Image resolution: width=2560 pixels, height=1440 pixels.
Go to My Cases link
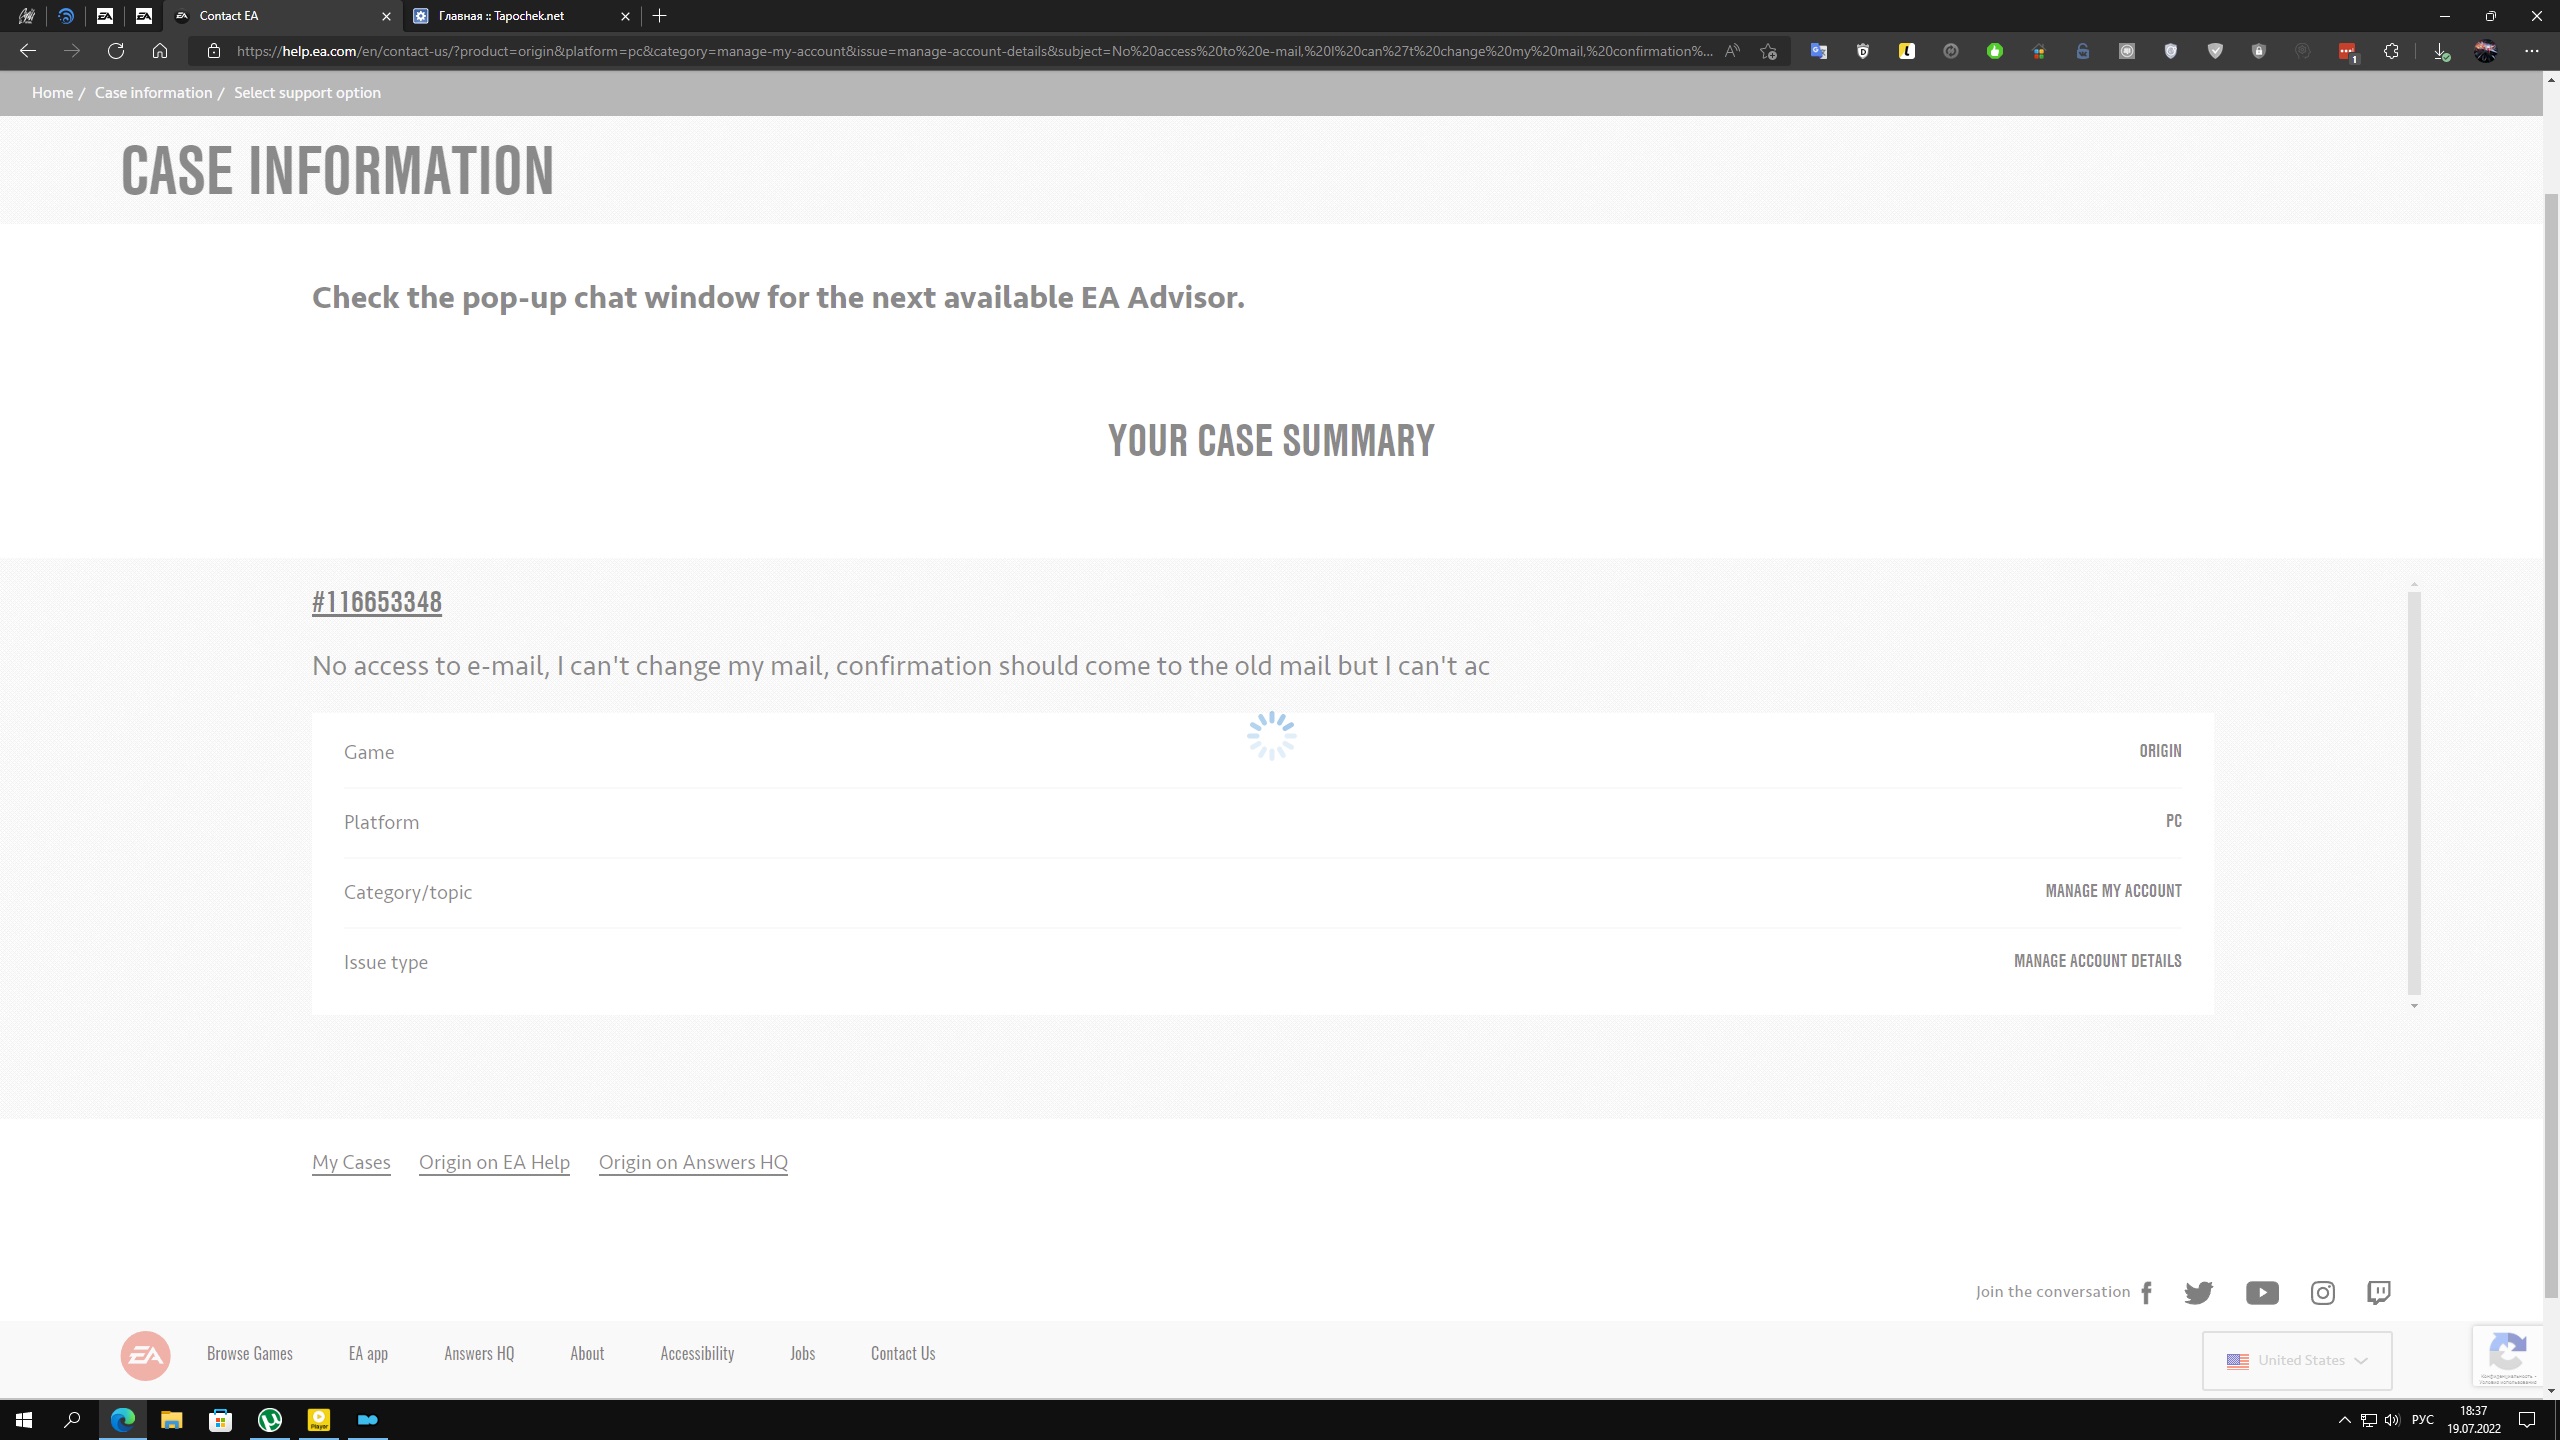[351, 1162]
